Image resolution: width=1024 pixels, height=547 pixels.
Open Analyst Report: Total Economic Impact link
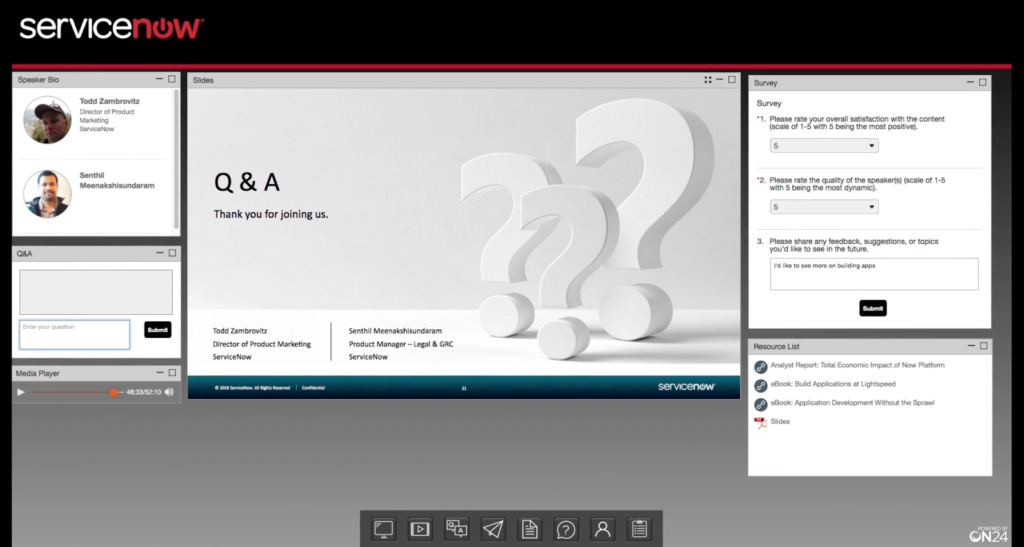857,365
